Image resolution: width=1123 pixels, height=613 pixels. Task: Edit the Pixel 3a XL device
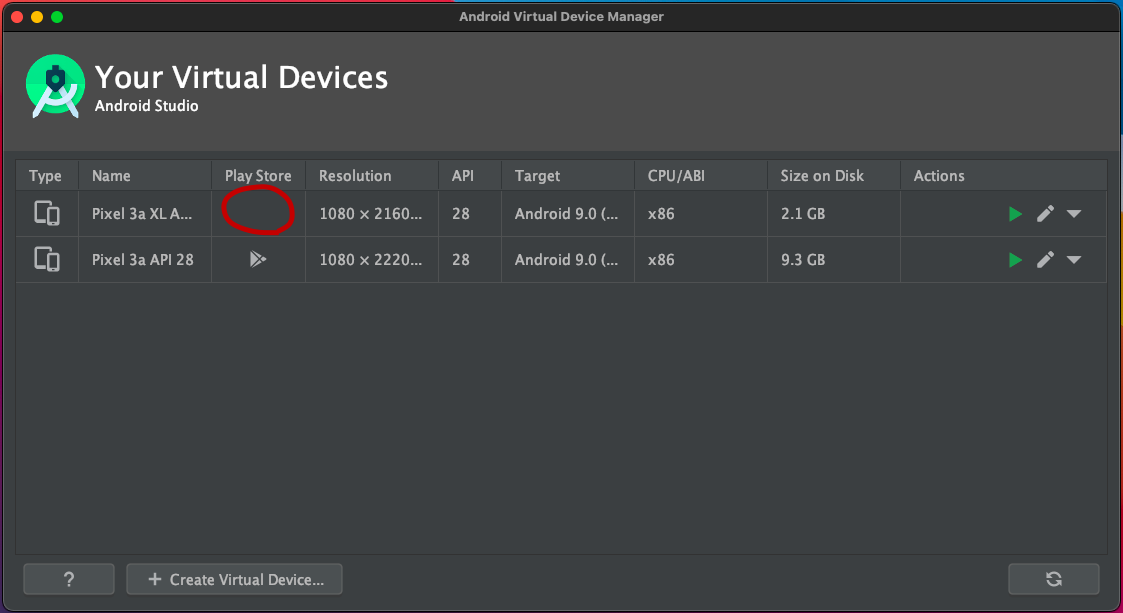1045,213
